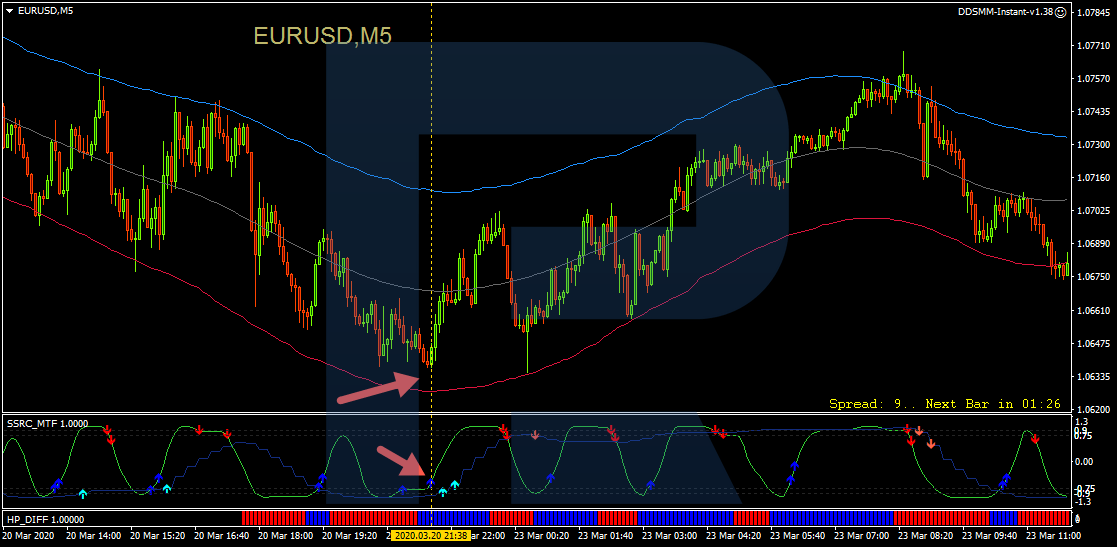This screenshot has height=547, width=1117.
Task: Click the 1.07300 price scale label
Action: (x=1094, y=145)
